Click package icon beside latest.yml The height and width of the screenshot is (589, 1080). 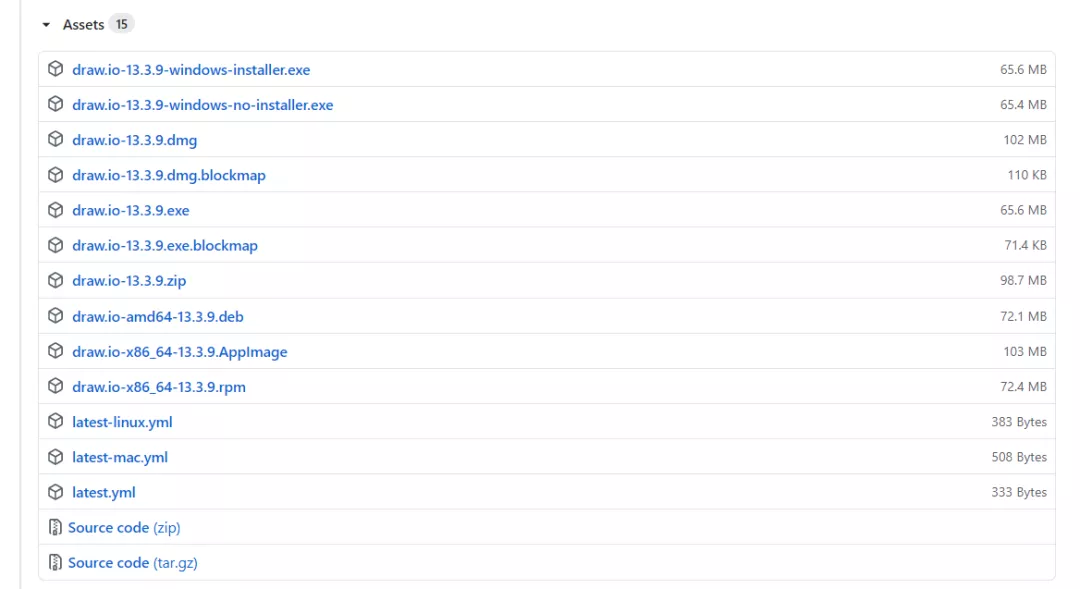tap(56, 492)
